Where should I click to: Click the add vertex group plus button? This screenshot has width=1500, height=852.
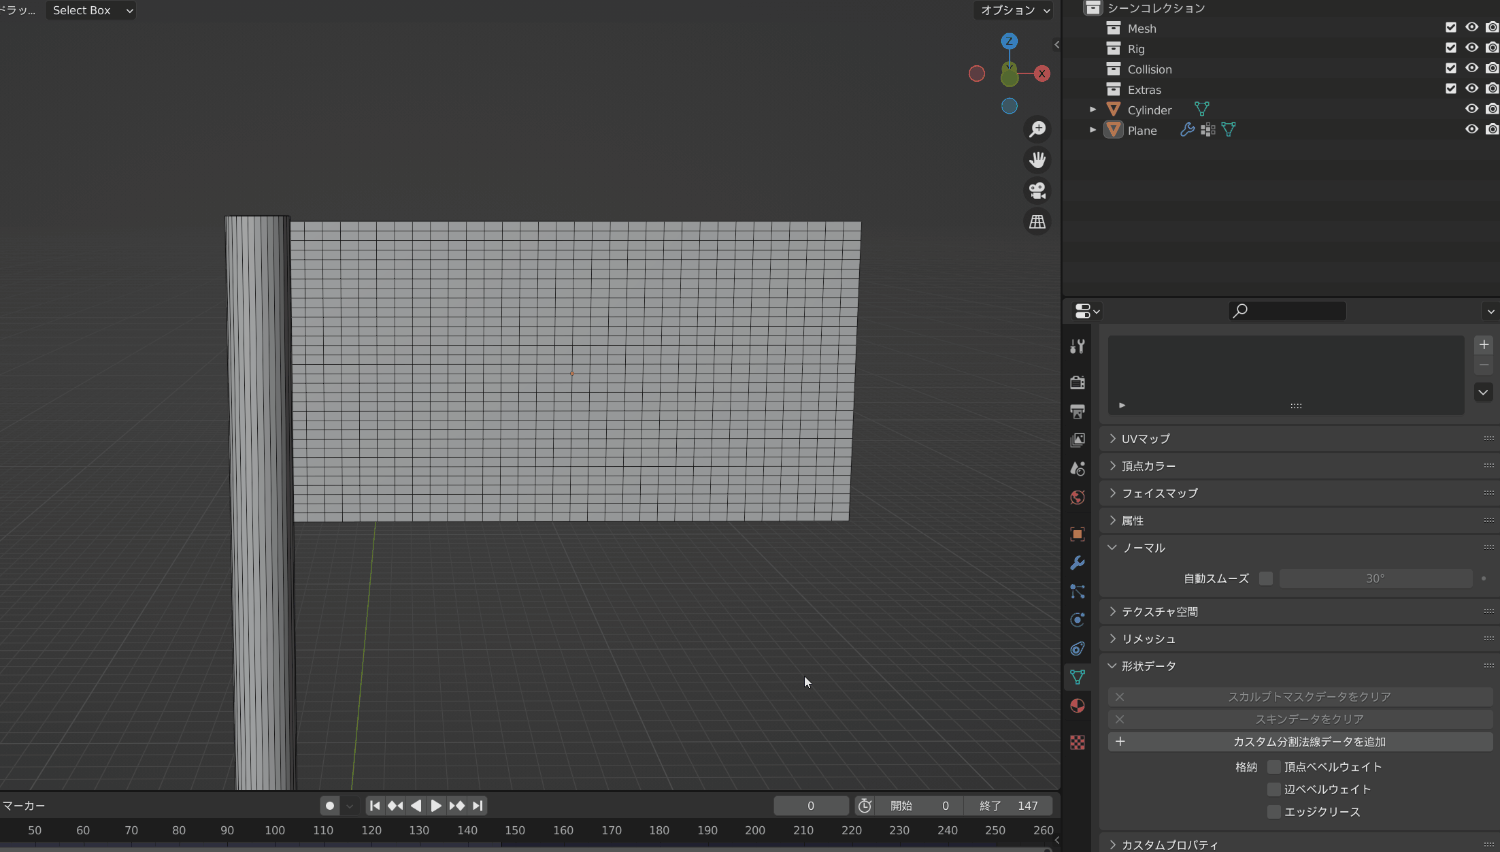click(x=1484, y=344)
